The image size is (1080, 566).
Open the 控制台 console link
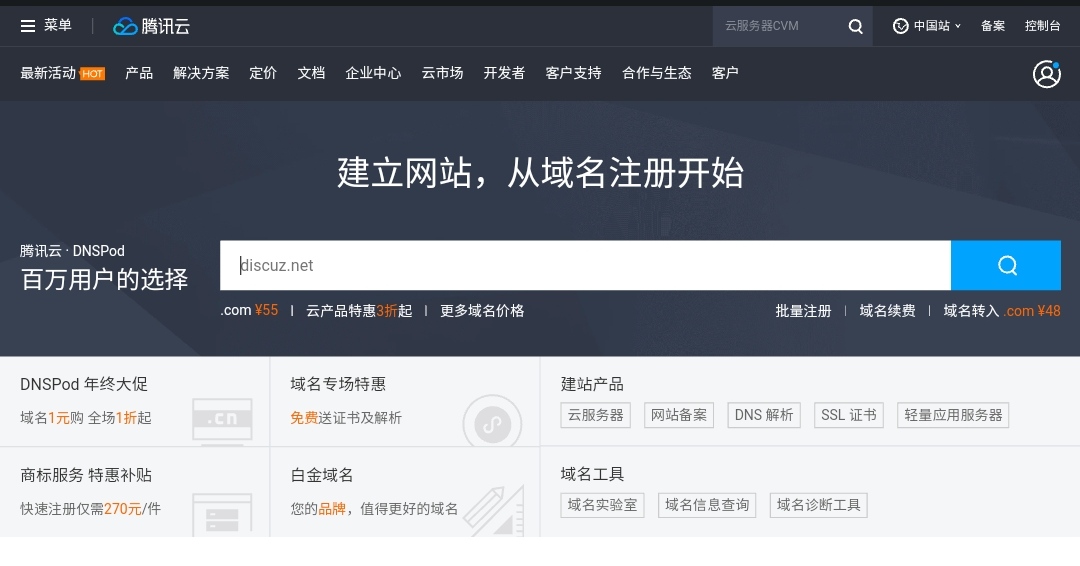(1042, 26)
